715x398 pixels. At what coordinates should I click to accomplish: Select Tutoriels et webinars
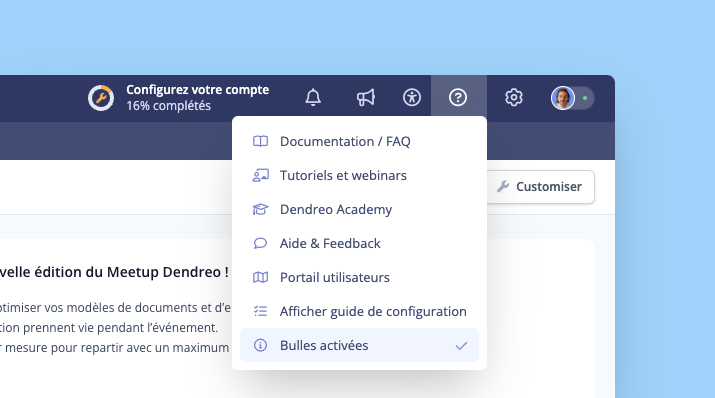(359, 176)
